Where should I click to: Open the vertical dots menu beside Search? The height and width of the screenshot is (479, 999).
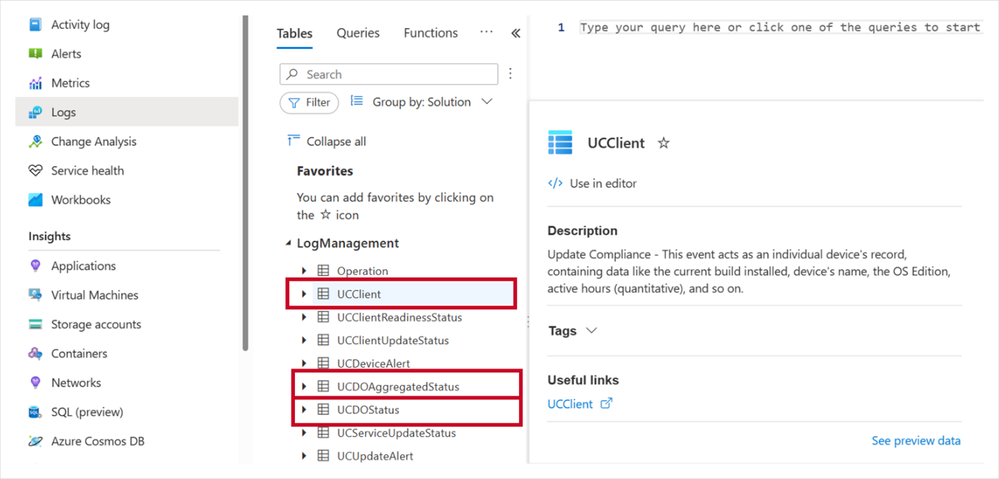tap(510, 74)
